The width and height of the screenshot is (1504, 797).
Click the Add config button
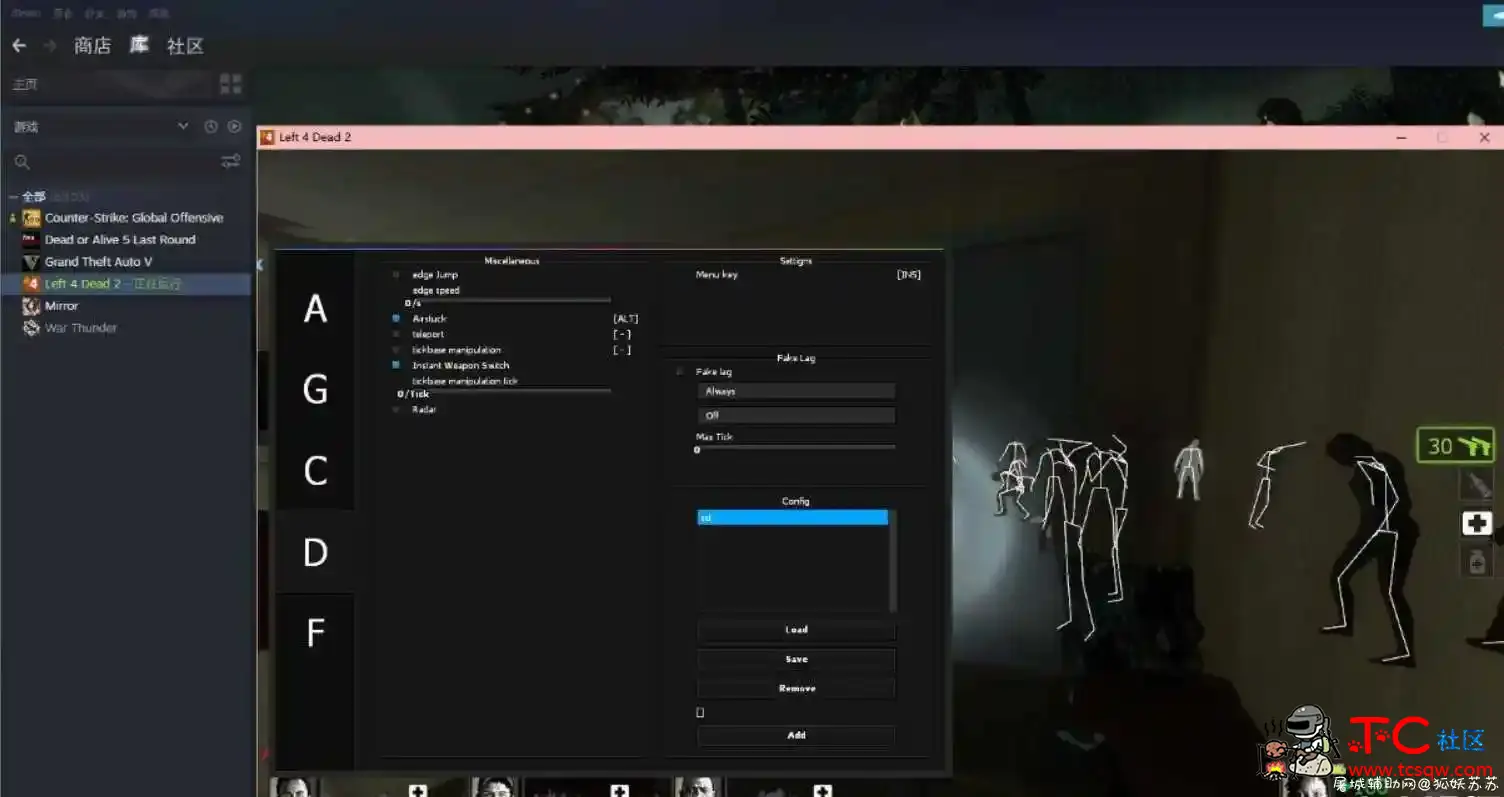click(796, 735)
